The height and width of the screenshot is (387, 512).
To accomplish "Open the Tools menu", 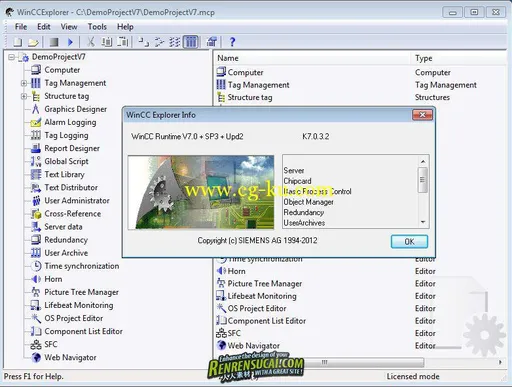I will [x=97, y=27].
